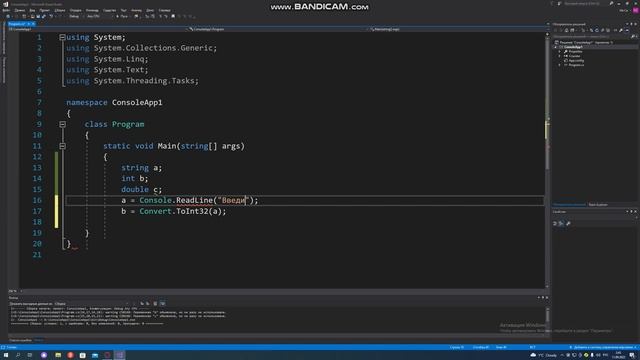640x360 pixels.
Task: Open the Отладка menu
Action: pyautogui.click(x=76, y=10)
